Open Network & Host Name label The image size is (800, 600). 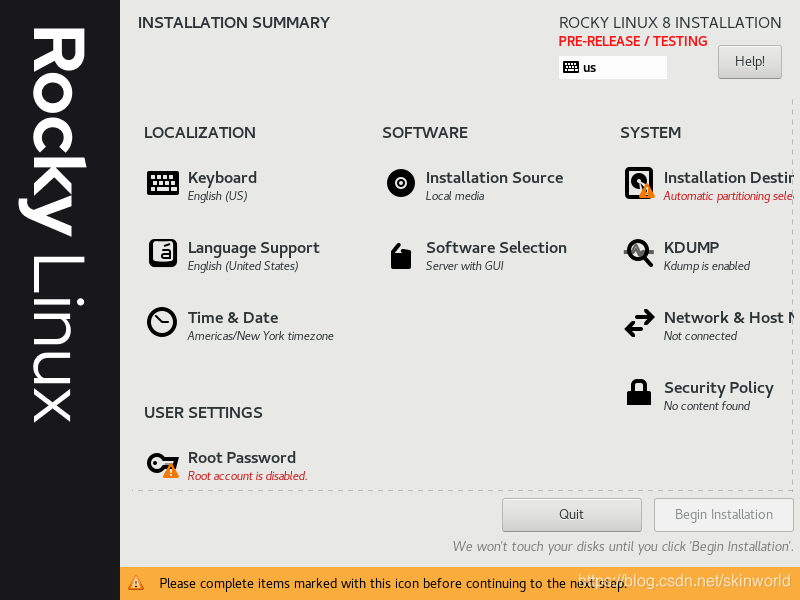tap(729, 317)
